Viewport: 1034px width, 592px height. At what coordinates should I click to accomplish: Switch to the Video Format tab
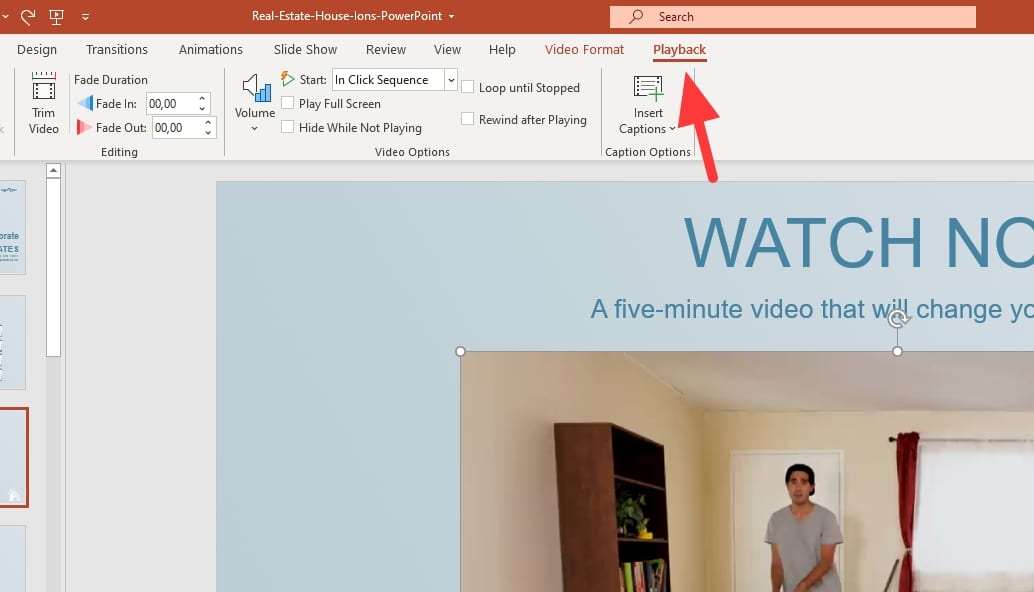(584, 49)
